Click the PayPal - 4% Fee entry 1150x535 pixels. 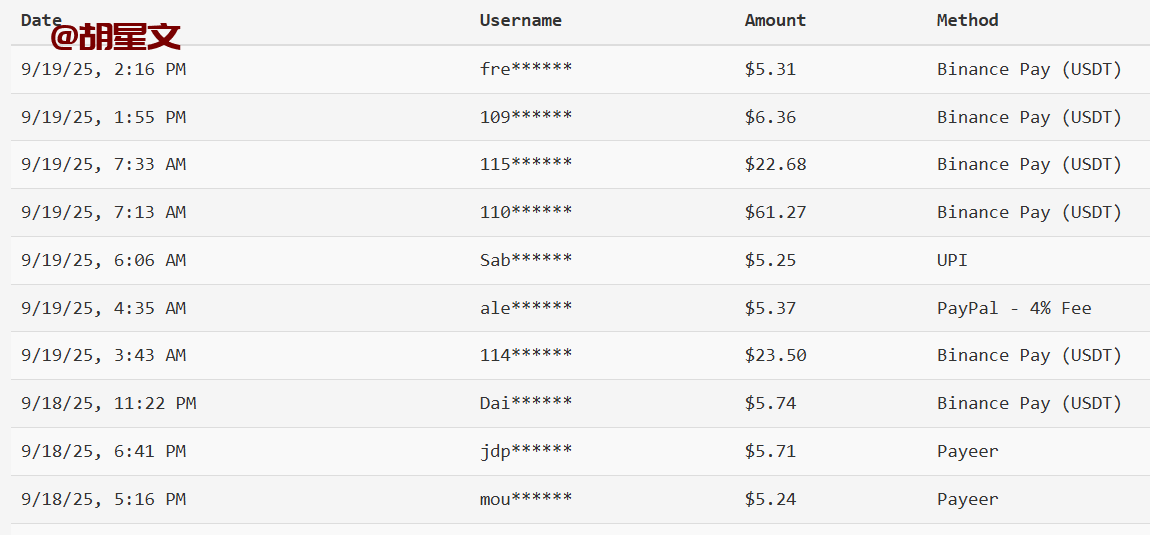(x=1014, y=308)
